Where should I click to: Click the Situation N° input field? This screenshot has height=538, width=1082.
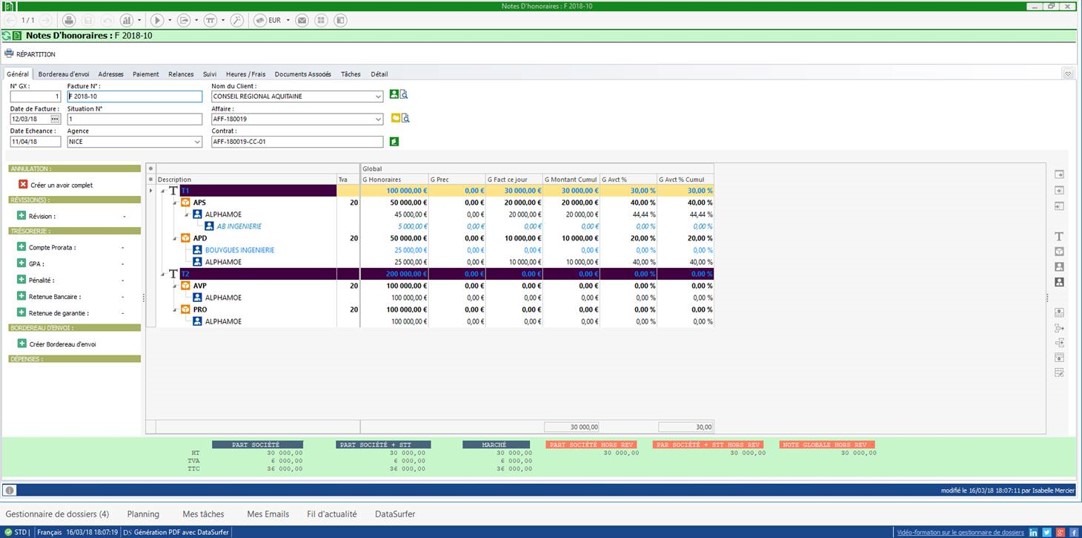[x=135, y=119]
